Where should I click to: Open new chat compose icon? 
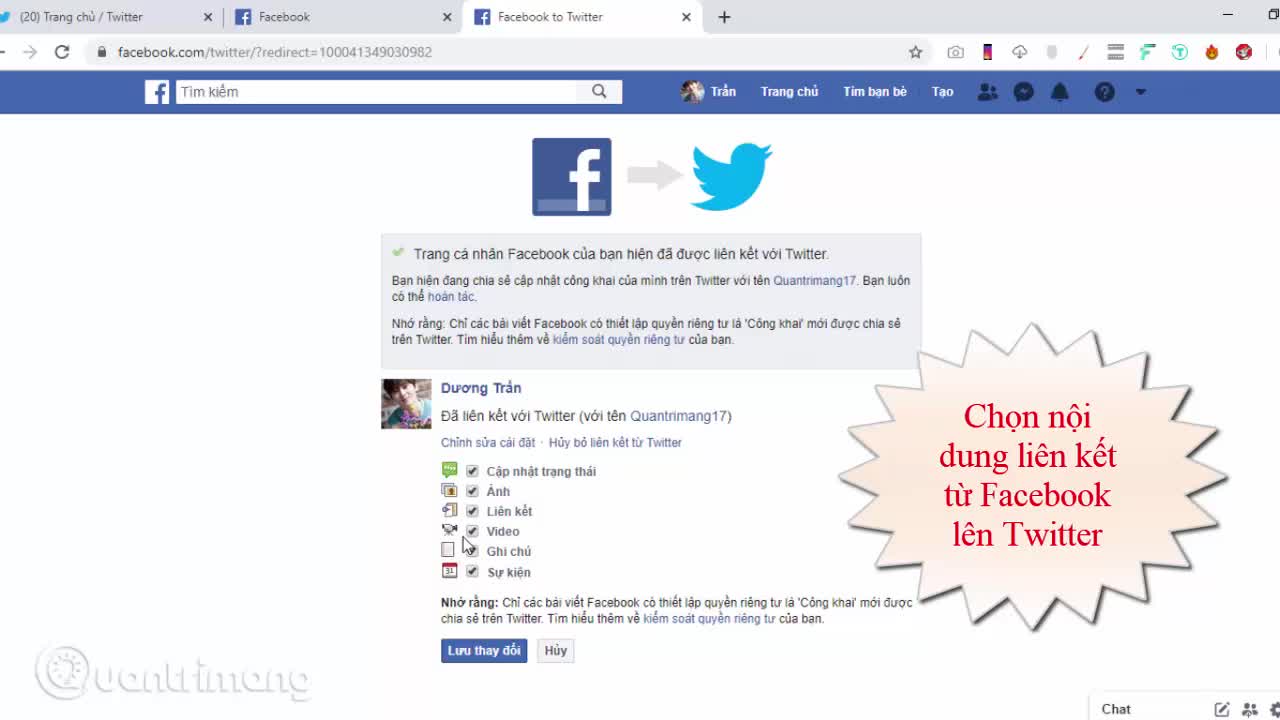click(1222, 709)
